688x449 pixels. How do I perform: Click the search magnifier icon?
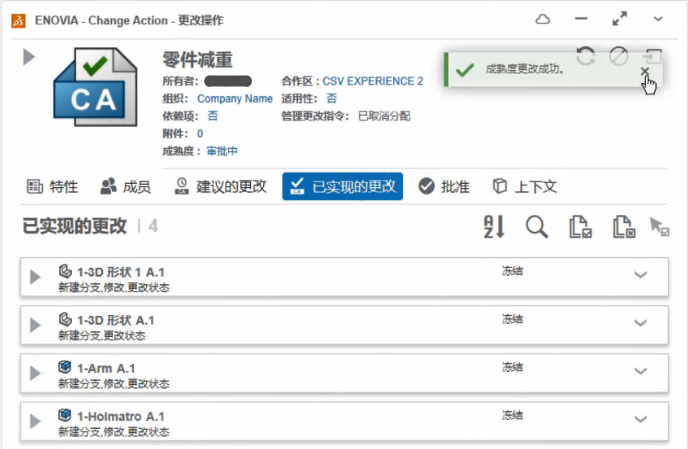(x=537, y=227)
